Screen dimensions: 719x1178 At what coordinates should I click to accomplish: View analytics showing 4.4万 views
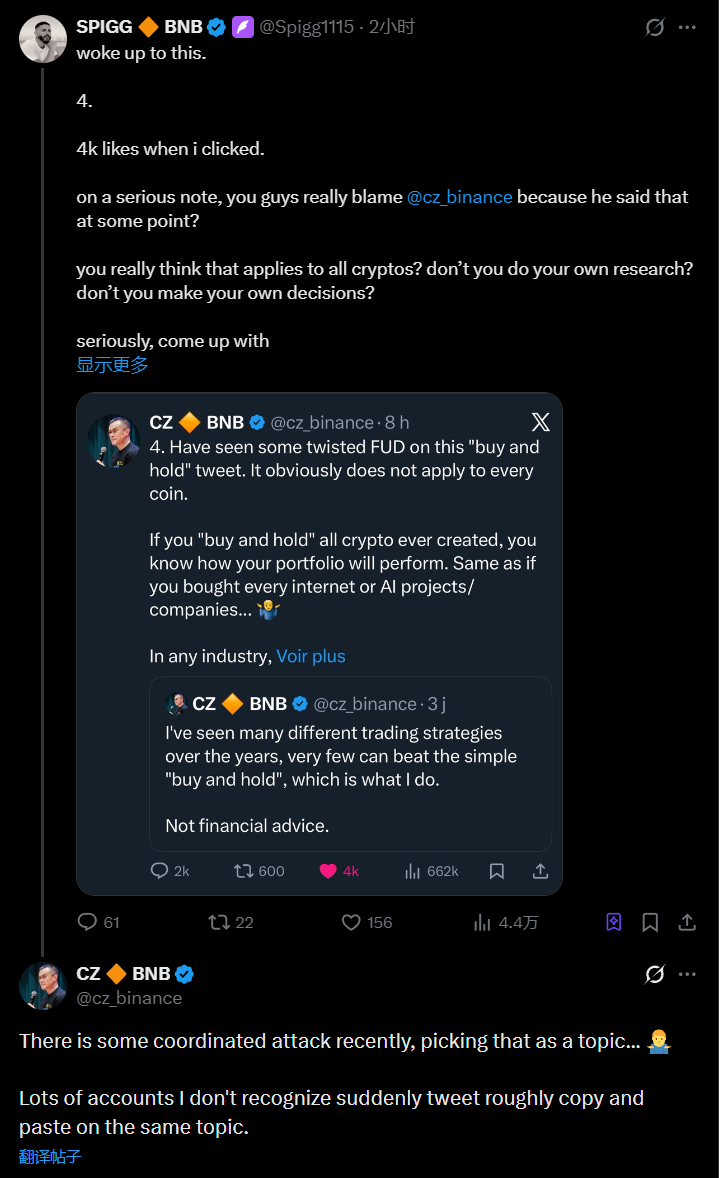point(483,922)
